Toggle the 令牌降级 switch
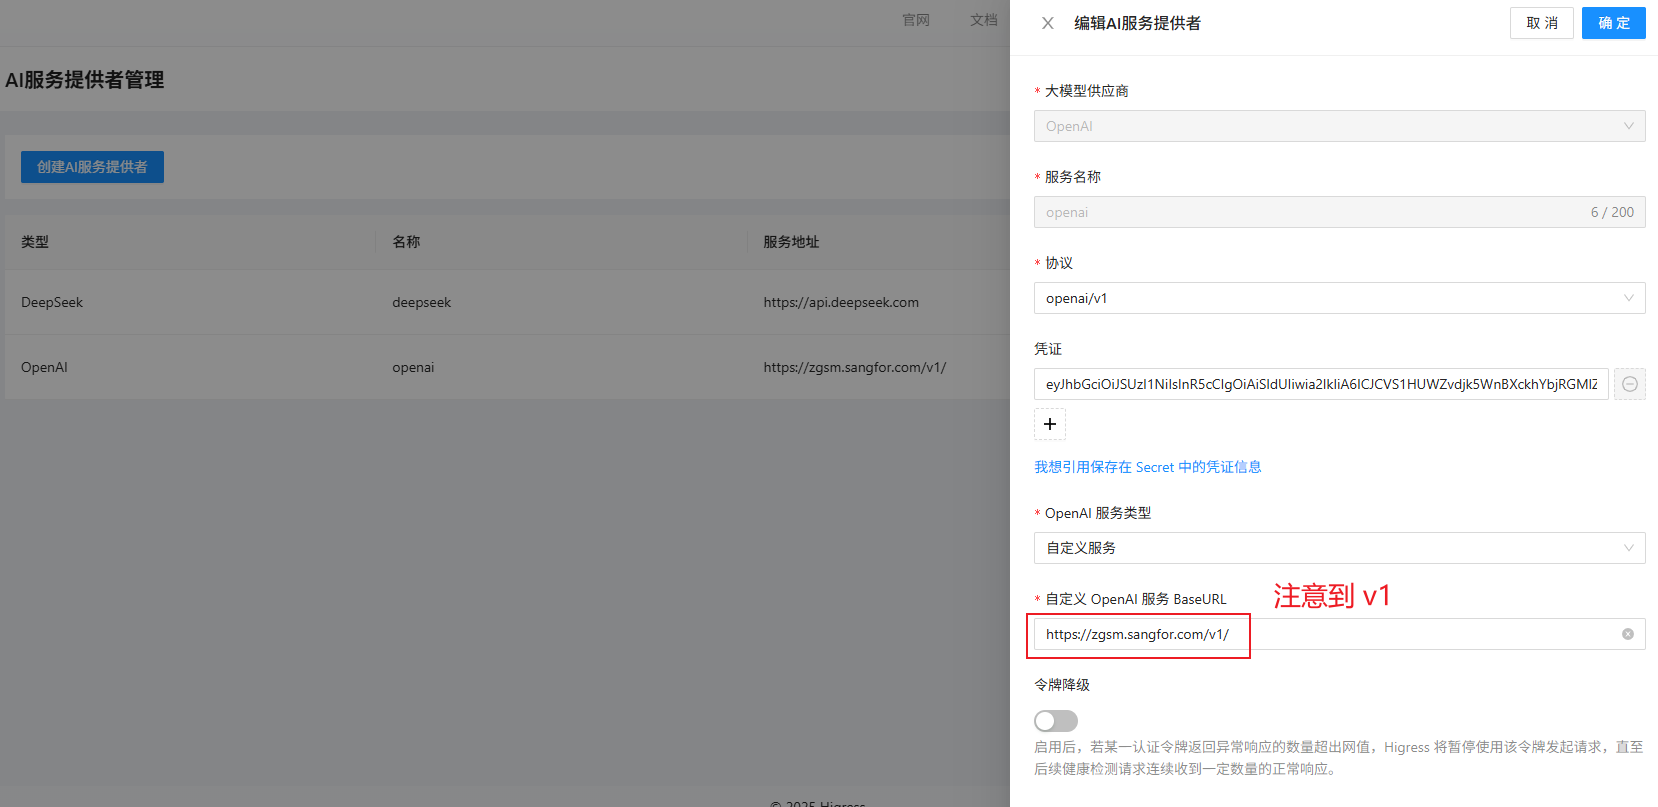This screenshot has height=807, width=1658. click(1055, 721)
